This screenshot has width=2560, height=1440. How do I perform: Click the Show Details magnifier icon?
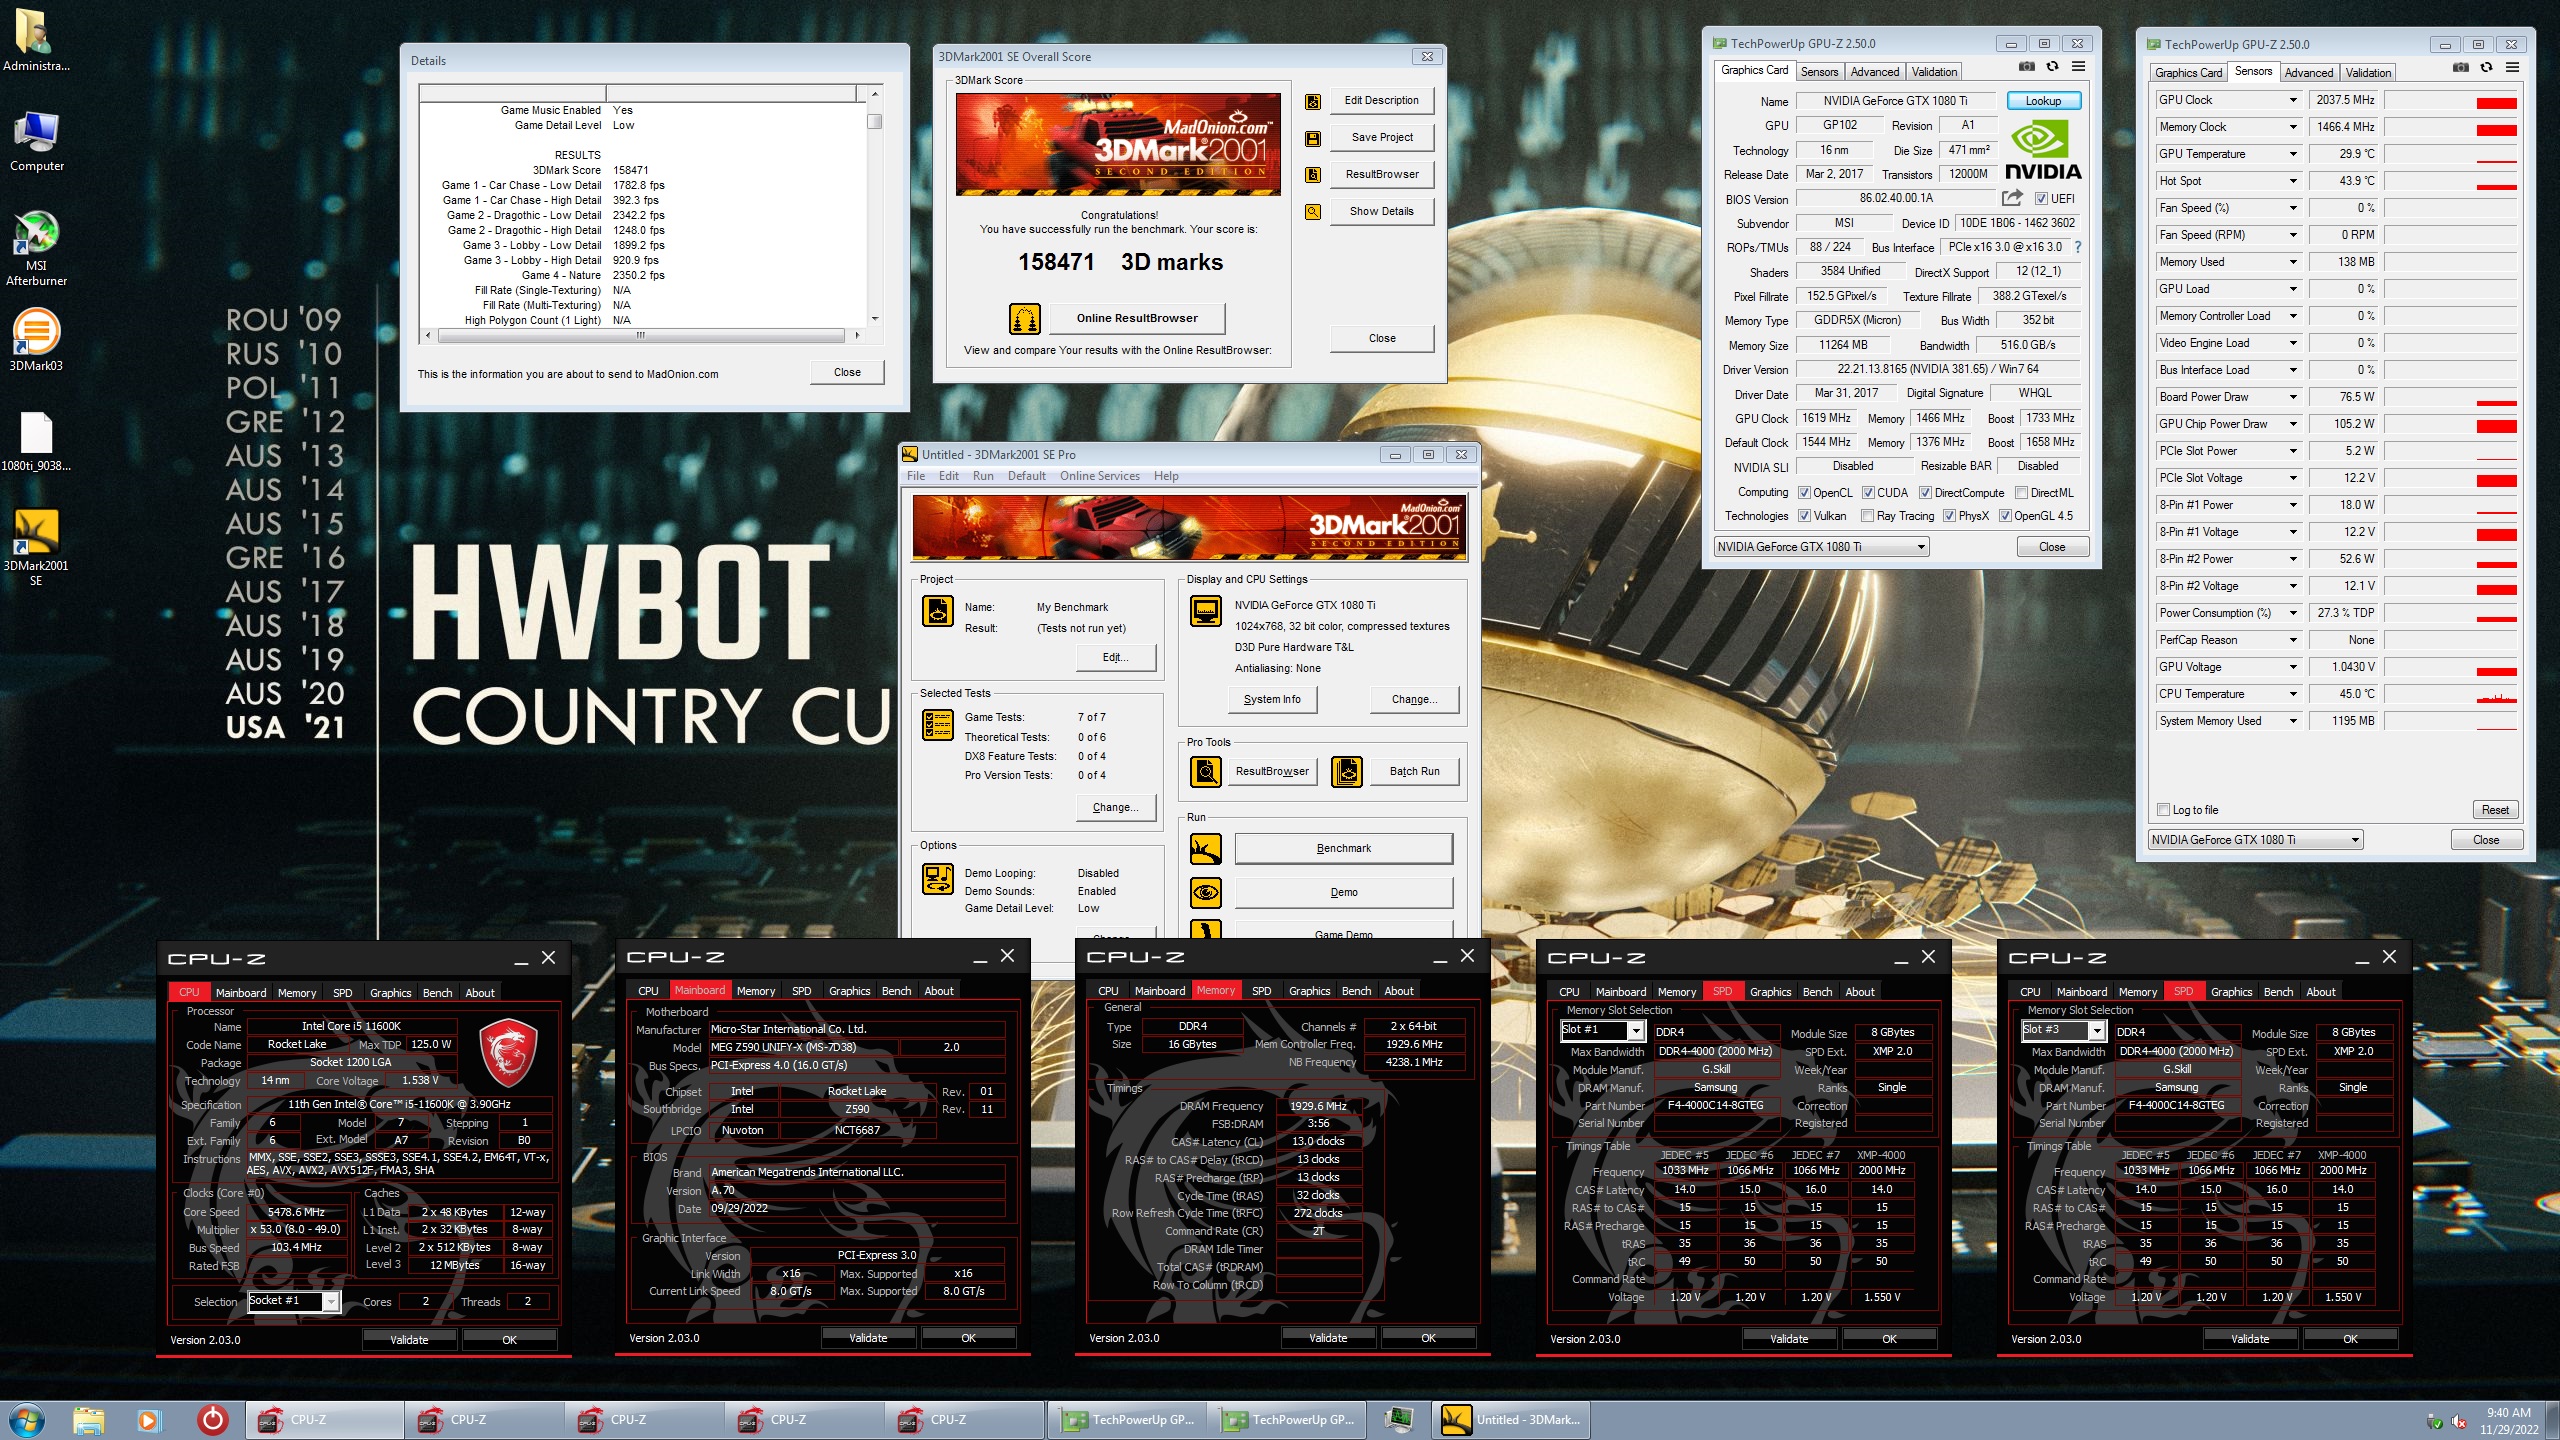click(x=1313, y=212)
